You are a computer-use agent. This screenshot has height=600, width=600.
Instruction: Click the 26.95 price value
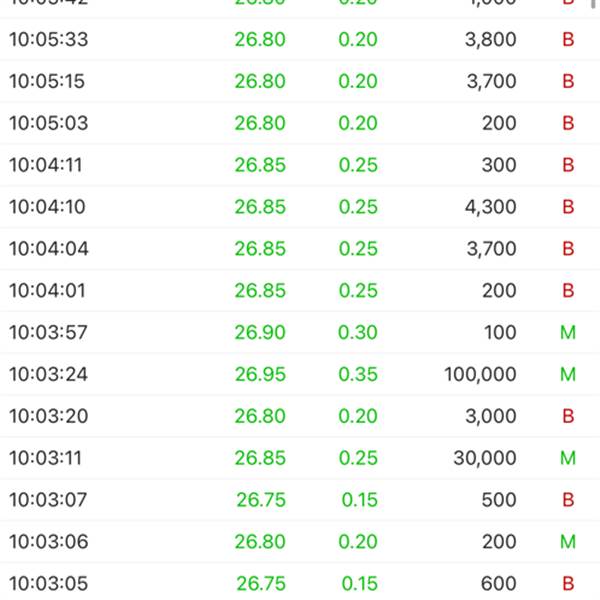[x=260, y=374]
